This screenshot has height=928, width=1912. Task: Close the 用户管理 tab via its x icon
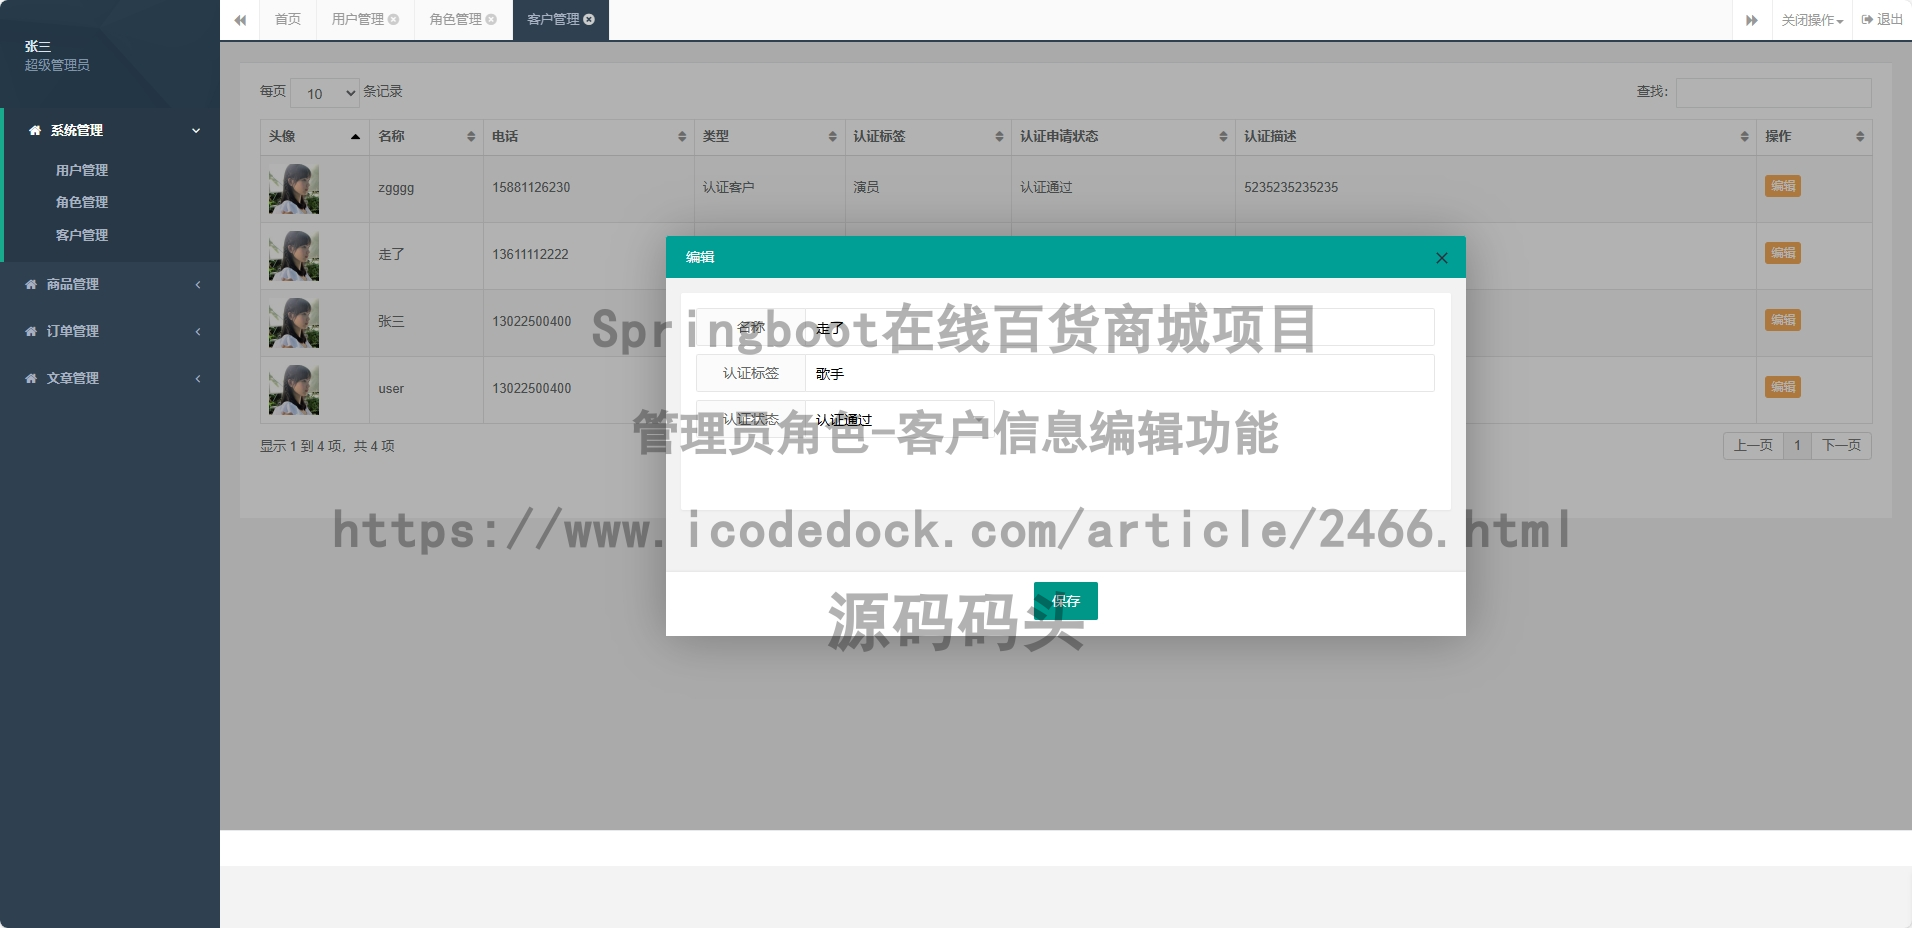pyautogui.click(x=394, y=19)
